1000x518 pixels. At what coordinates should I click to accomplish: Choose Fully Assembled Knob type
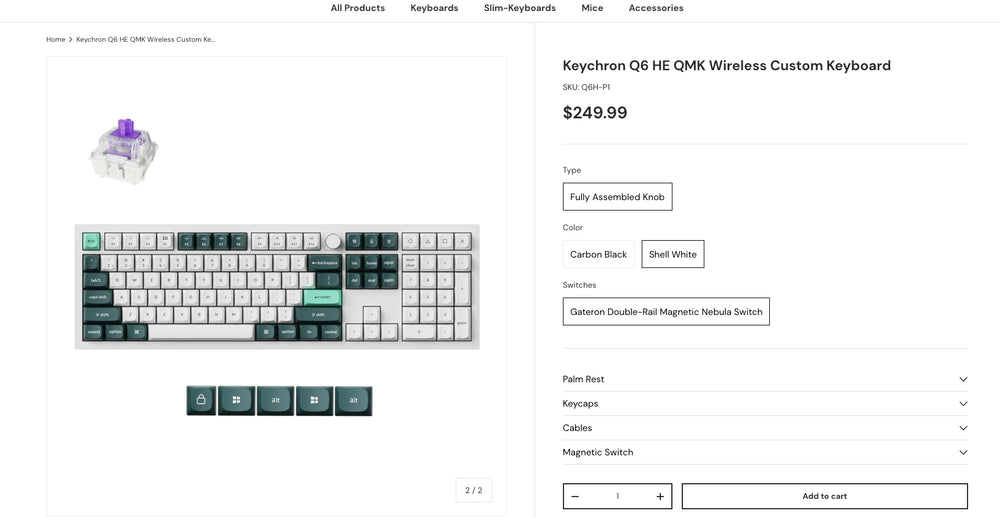tap(617, 196)
